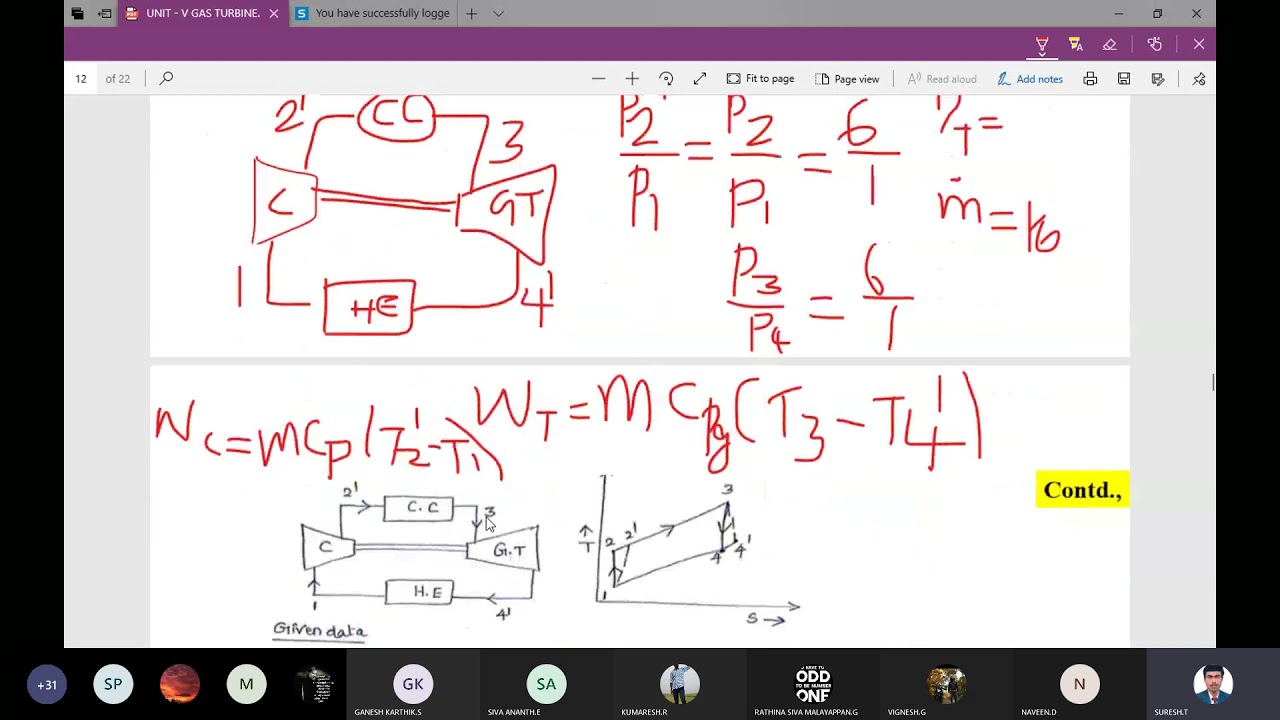Close the purple annotation toolbar

[1199, 44]
